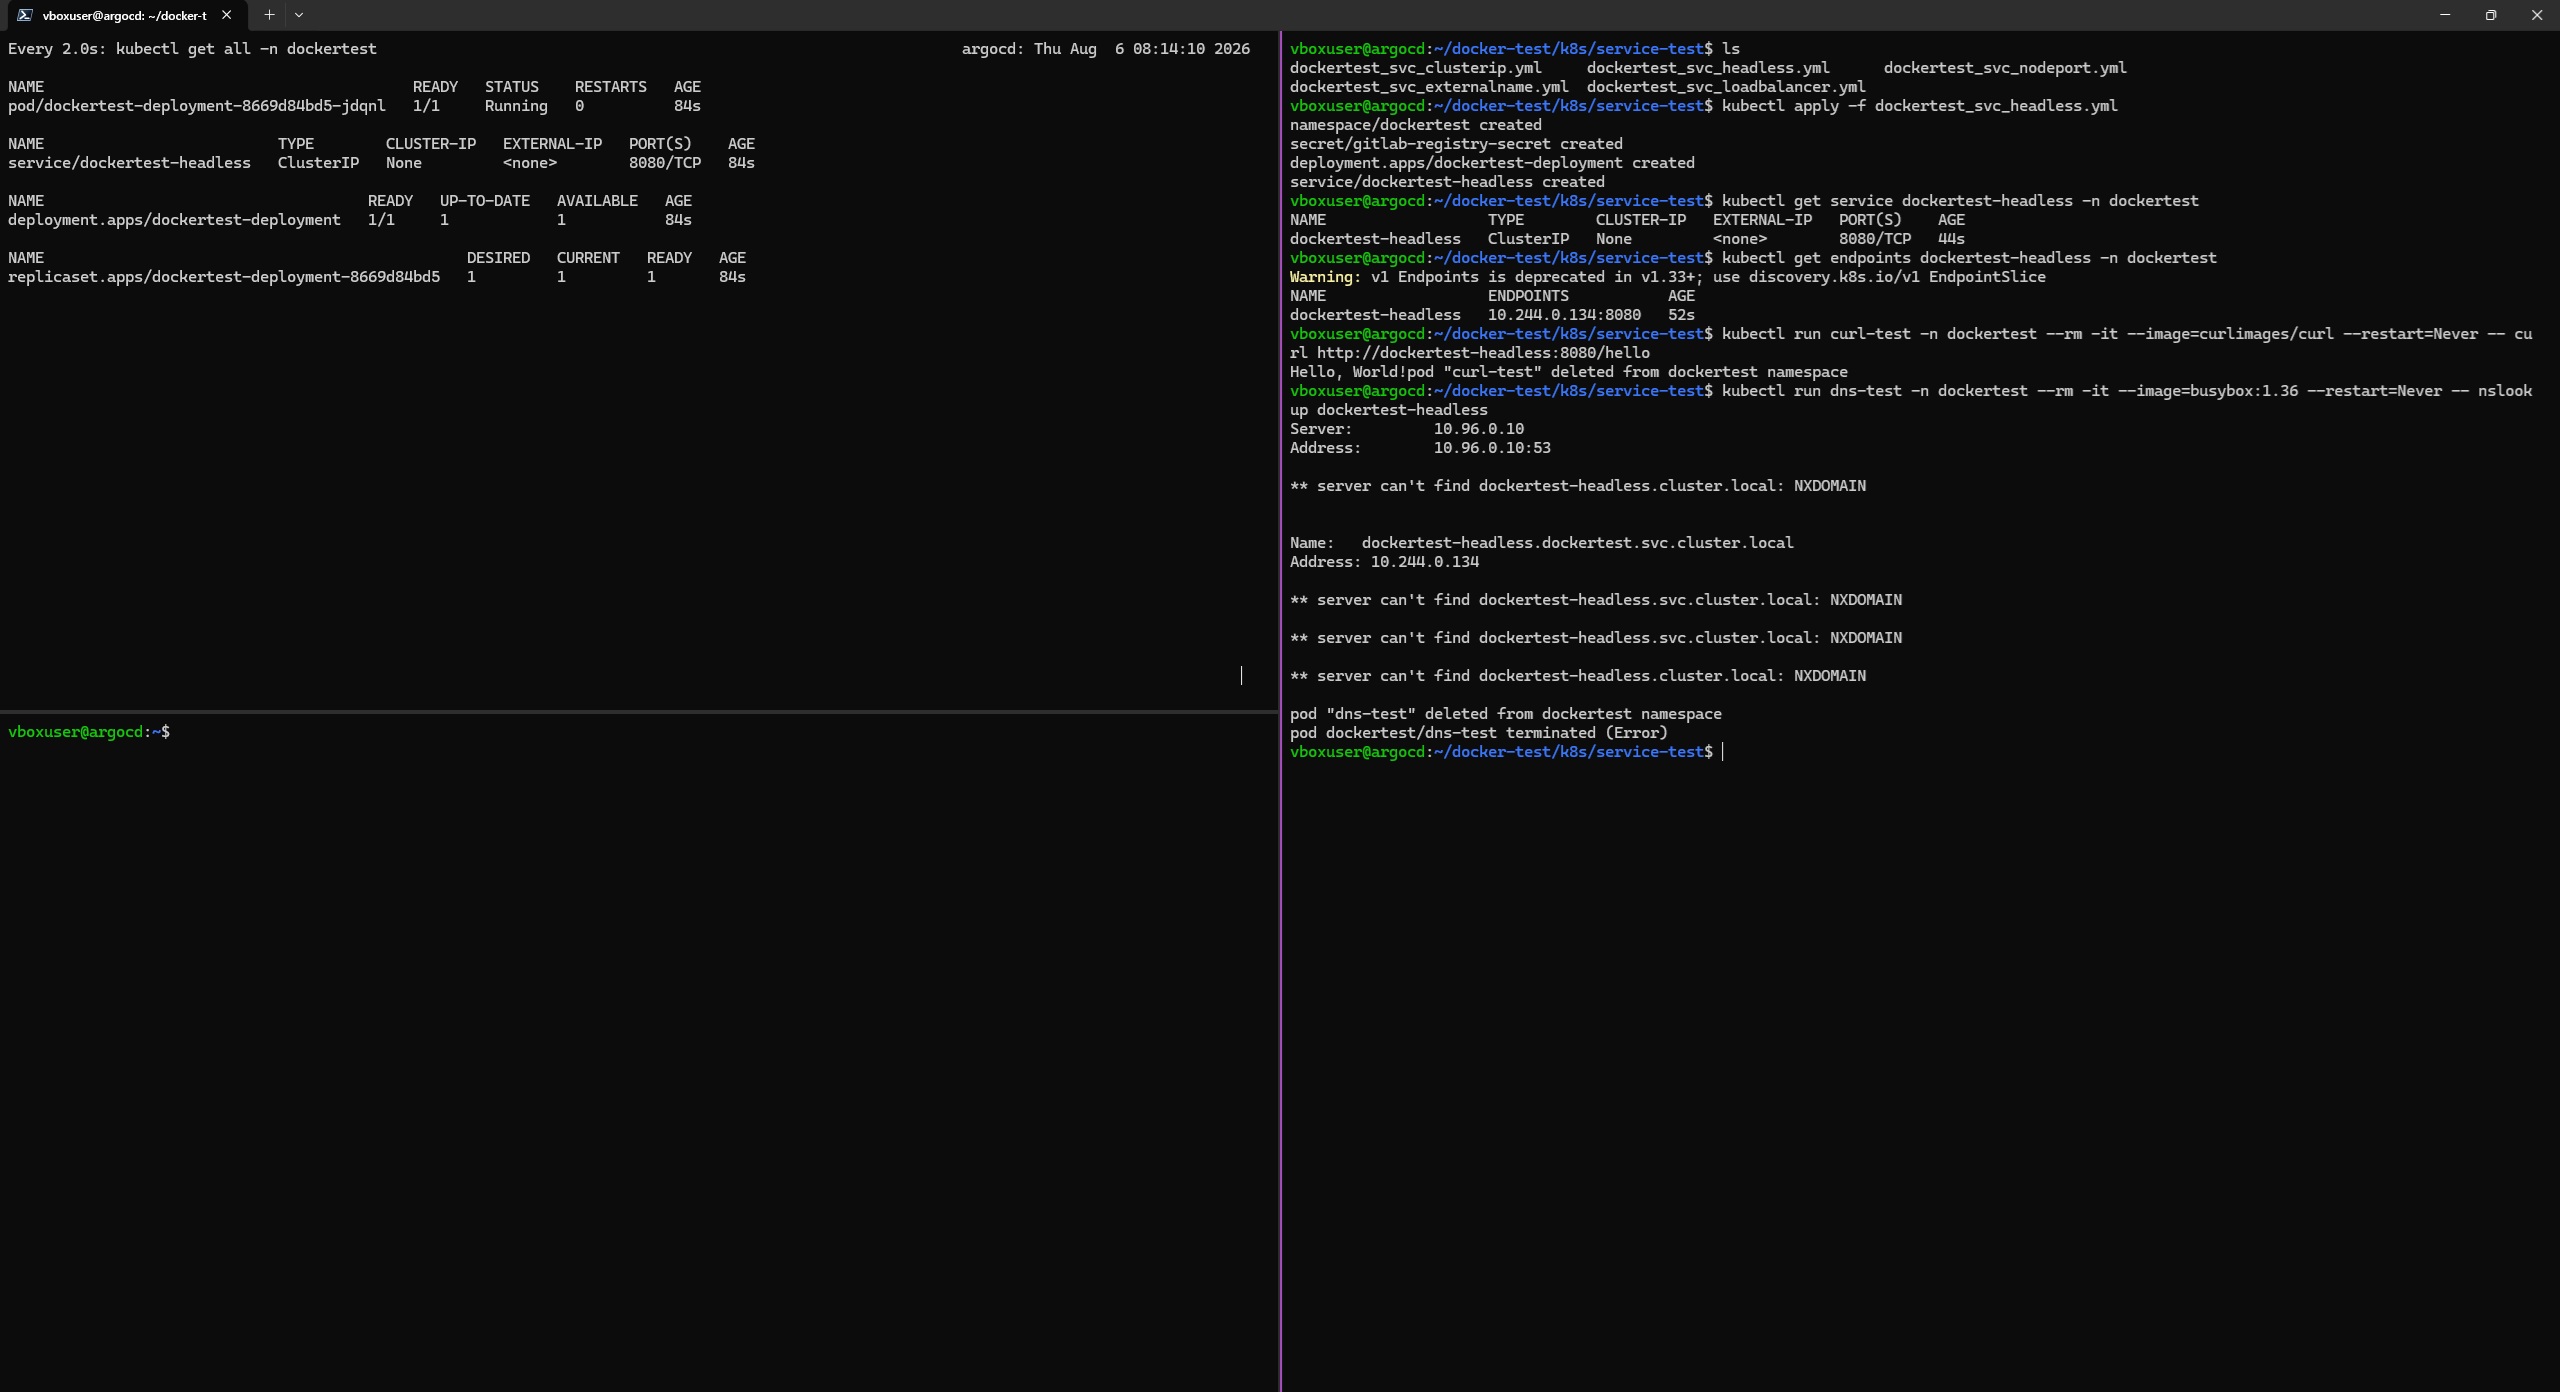Click the 'kubectl get service dockertest-headless' command
The height and width of the screenshot is (1392, 2560).
[x=1960, y=201]
